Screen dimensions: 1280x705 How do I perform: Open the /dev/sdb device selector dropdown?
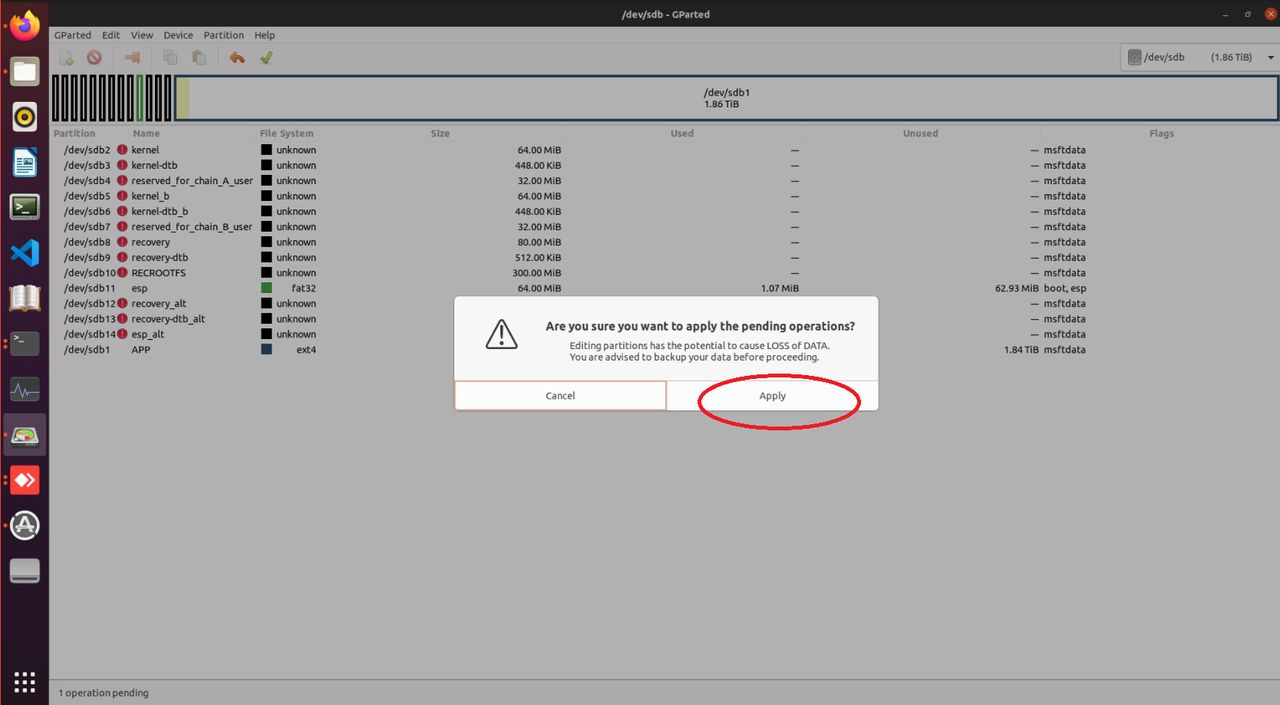coord(1200,57)
